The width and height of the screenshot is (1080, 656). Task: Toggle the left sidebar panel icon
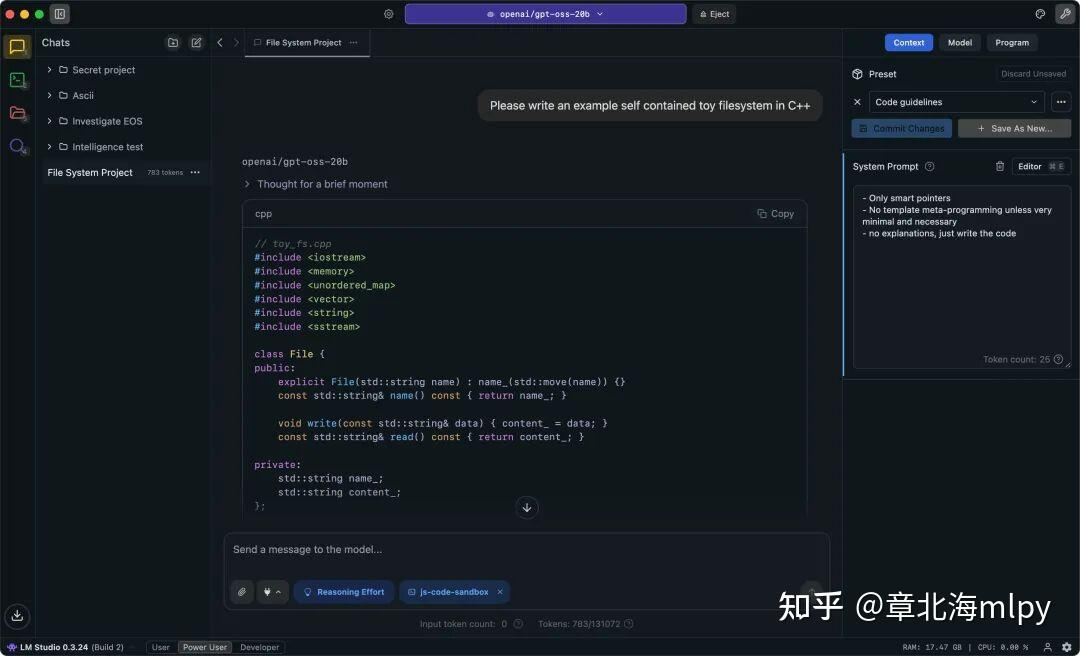[x=60, y=14]
